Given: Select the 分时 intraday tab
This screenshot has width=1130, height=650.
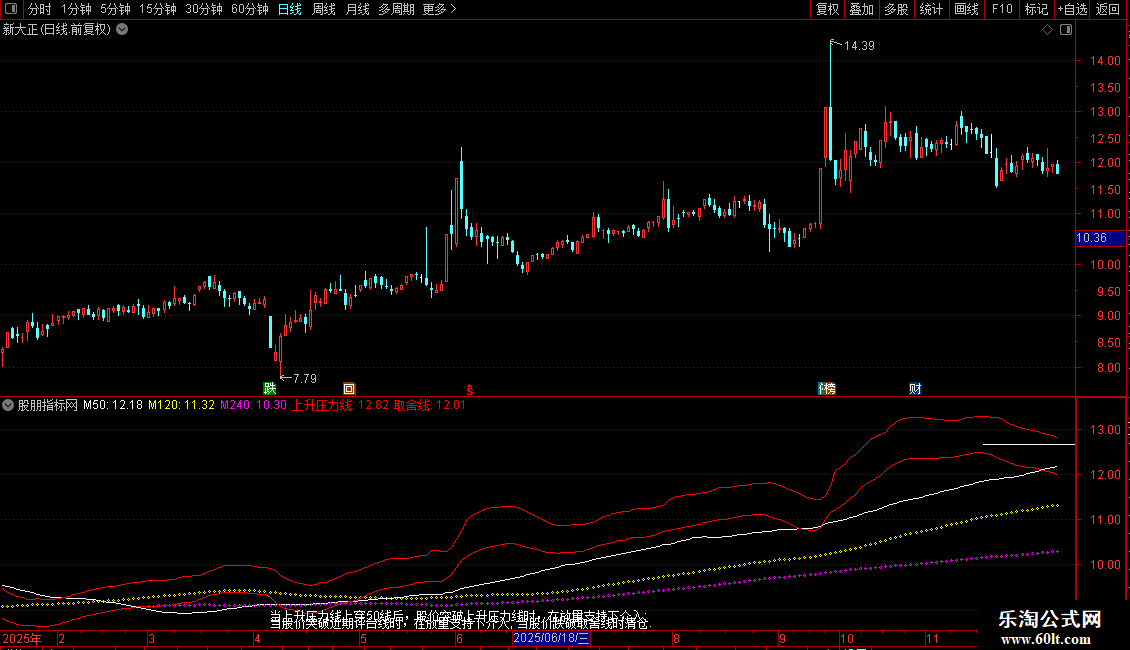Looking at the screenshot, I should point(40,9).
